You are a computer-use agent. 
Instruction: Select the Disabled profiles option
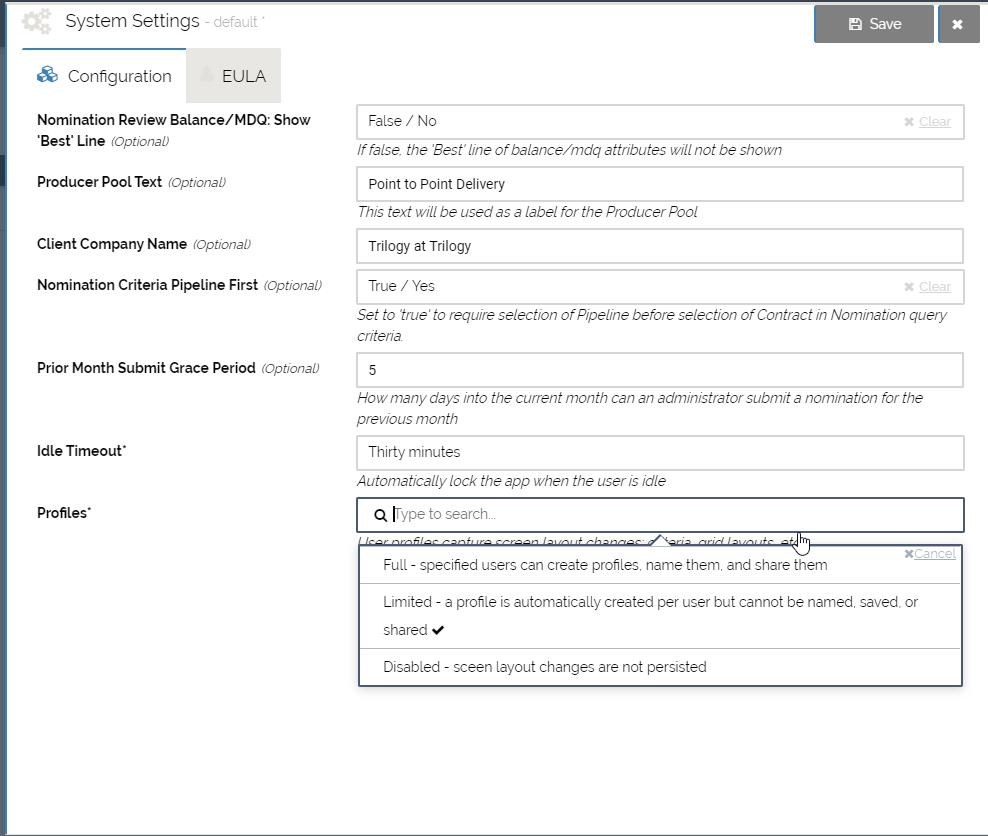pos(545,667)
